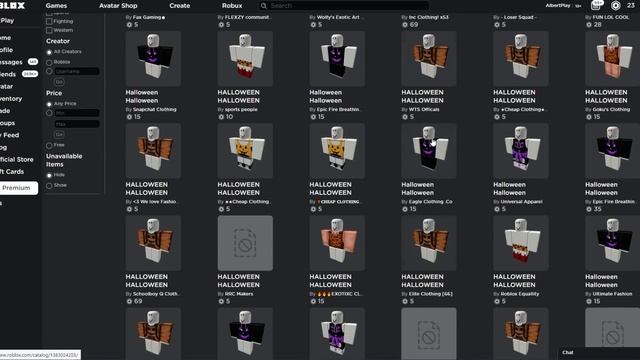Select the All Creators radio
Image resolution: width=640 pixels, height=360 pixels.
(49, 52)
